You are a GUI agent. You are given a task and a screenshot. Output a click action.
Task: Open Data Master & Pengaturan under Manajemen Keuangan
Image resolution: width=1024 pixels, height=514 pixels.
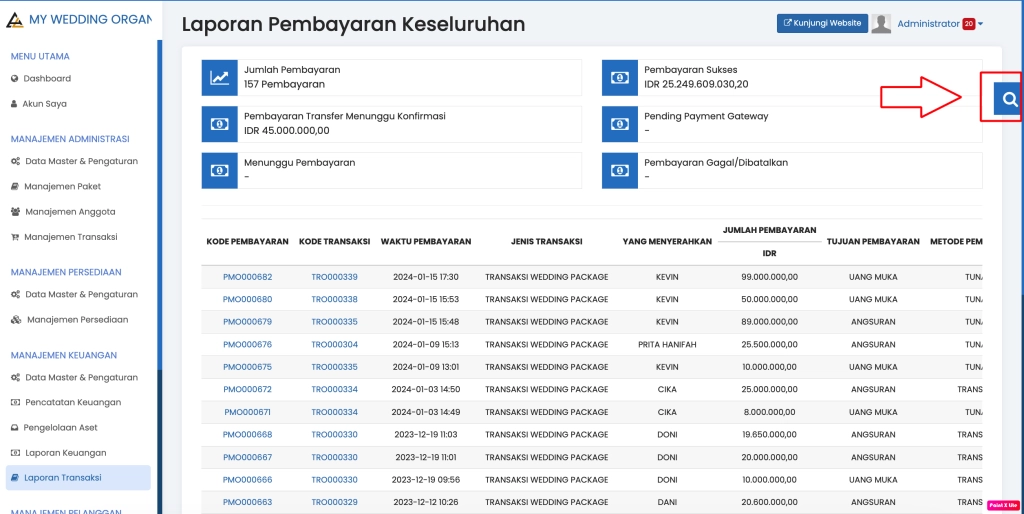click(82, 377)
